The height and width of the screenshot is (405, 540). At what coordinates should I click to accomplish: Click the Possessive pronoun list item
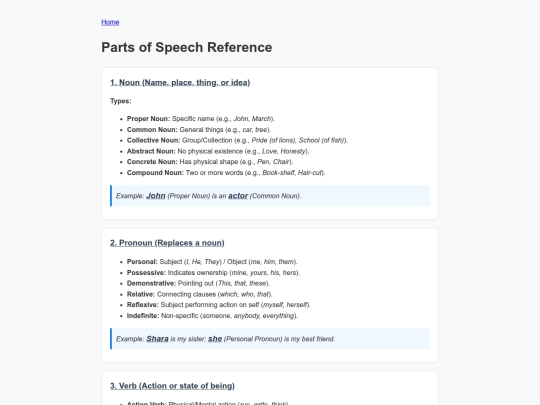(x=214, y=273)
